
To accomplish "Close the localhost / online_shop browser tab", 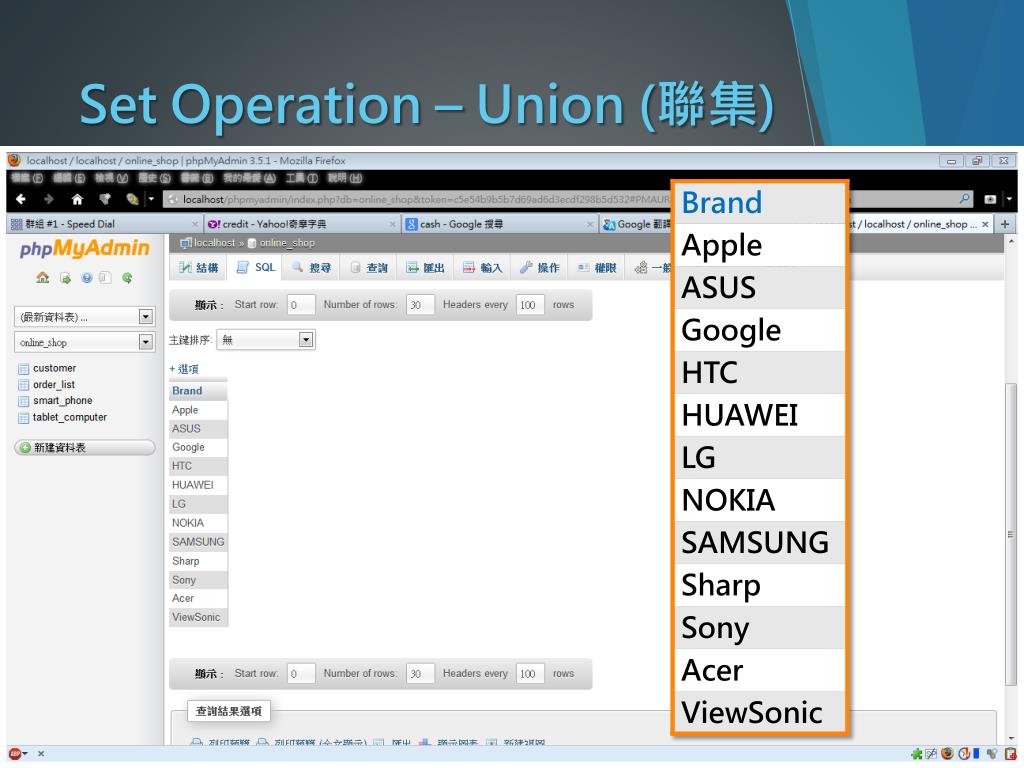I will point(985,224).
